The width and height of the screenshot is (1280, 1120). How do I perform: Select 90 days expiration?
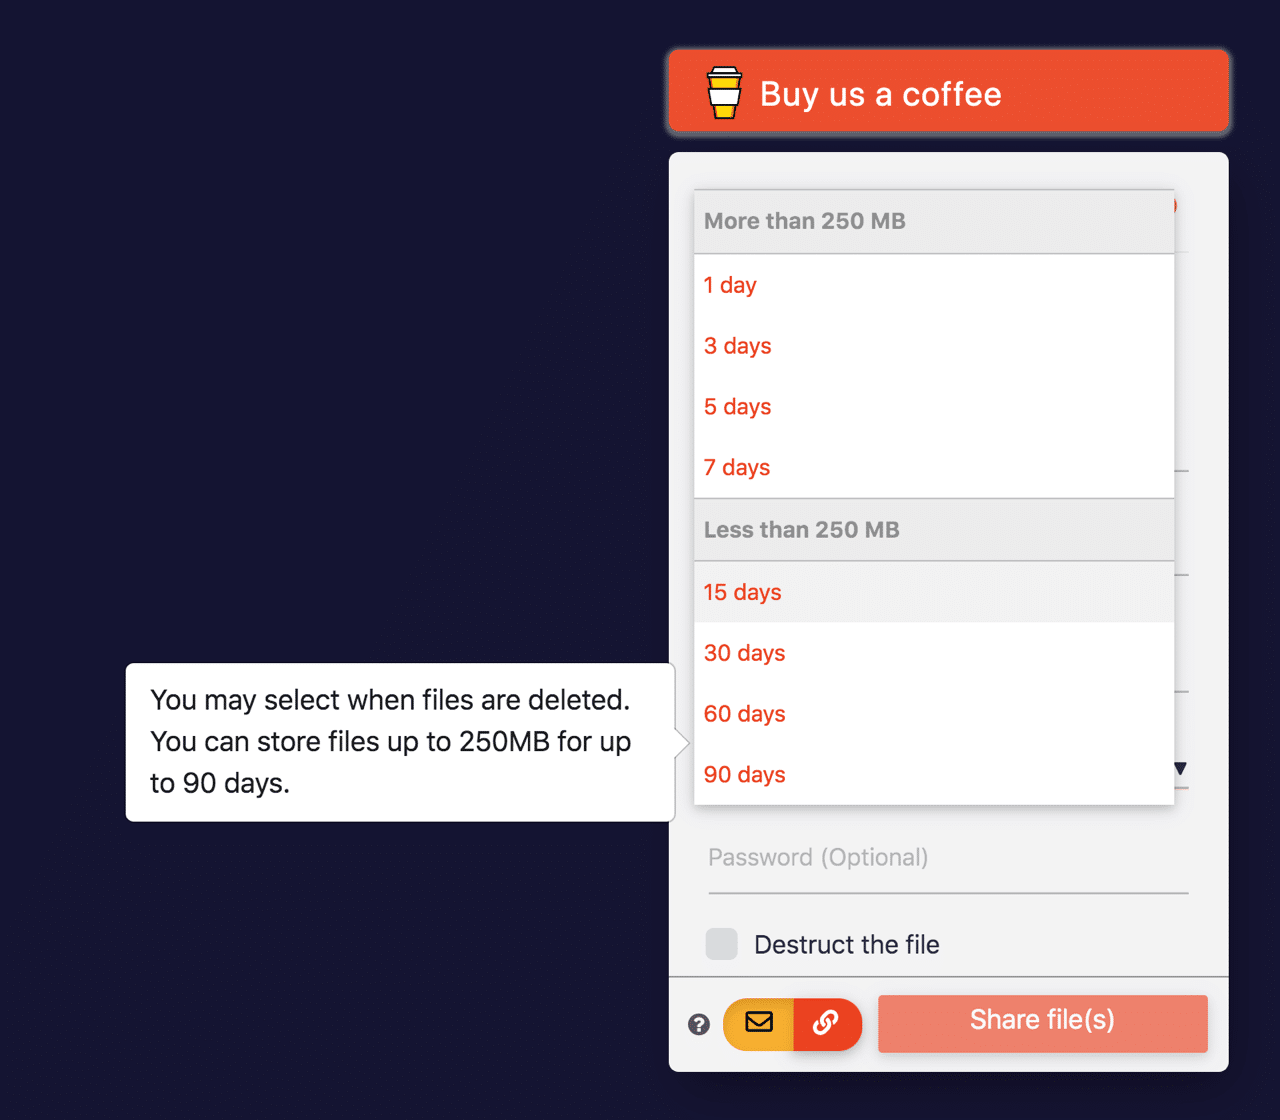745,775
